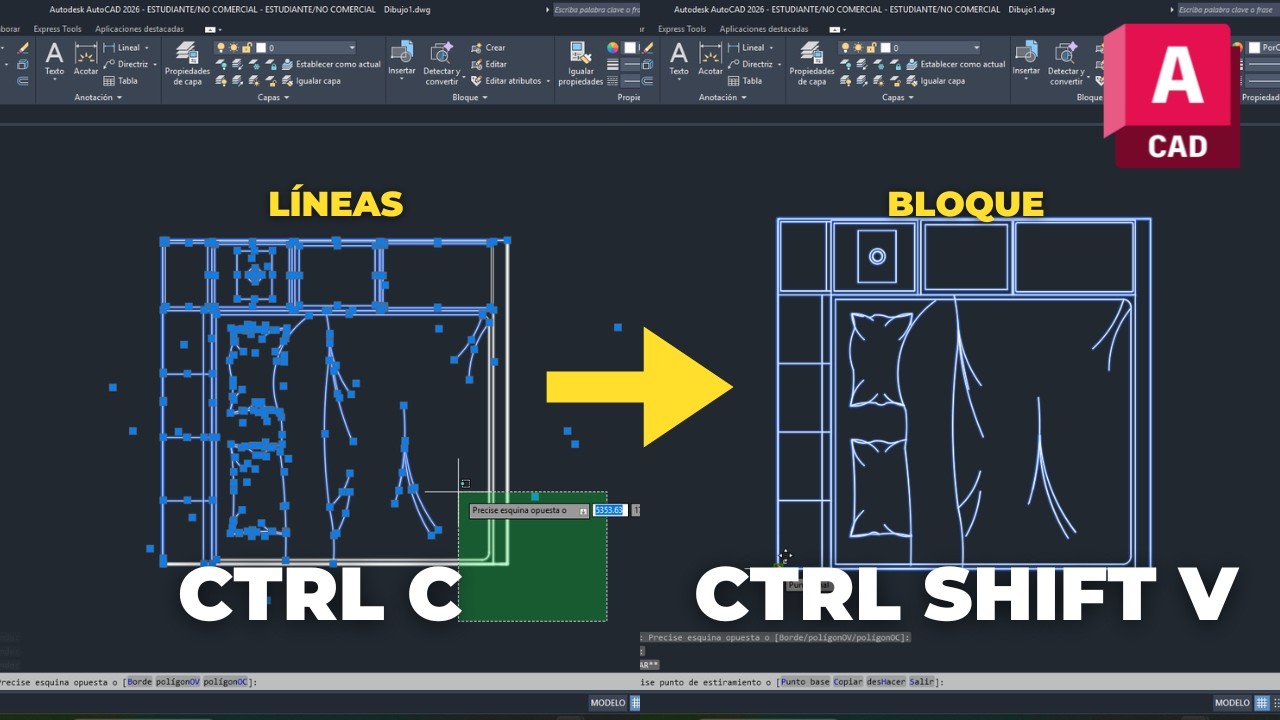
Task: Select the Acotar tool in right window
Action: tap(710, 59)
